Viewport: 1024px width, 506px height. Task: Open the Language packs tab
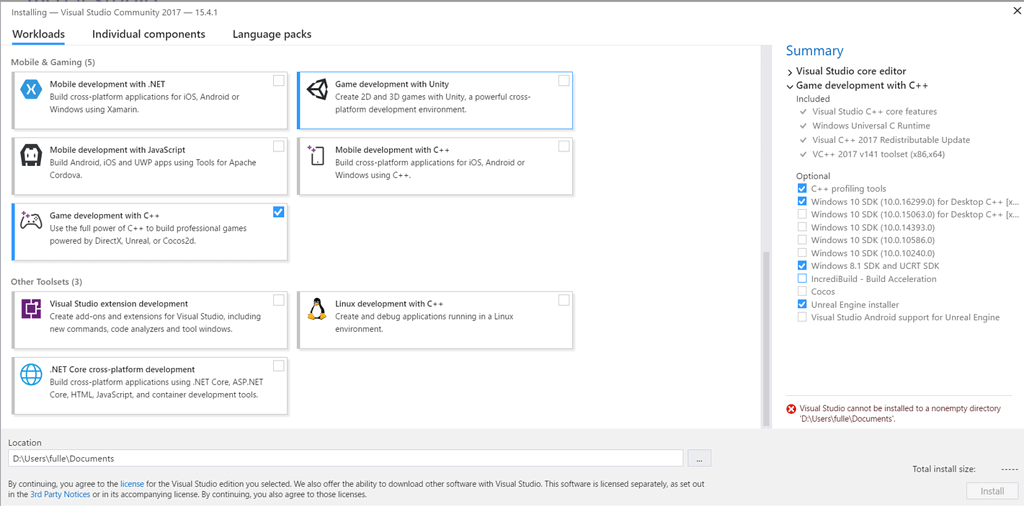pyautogui.click(x=272, y=34)
